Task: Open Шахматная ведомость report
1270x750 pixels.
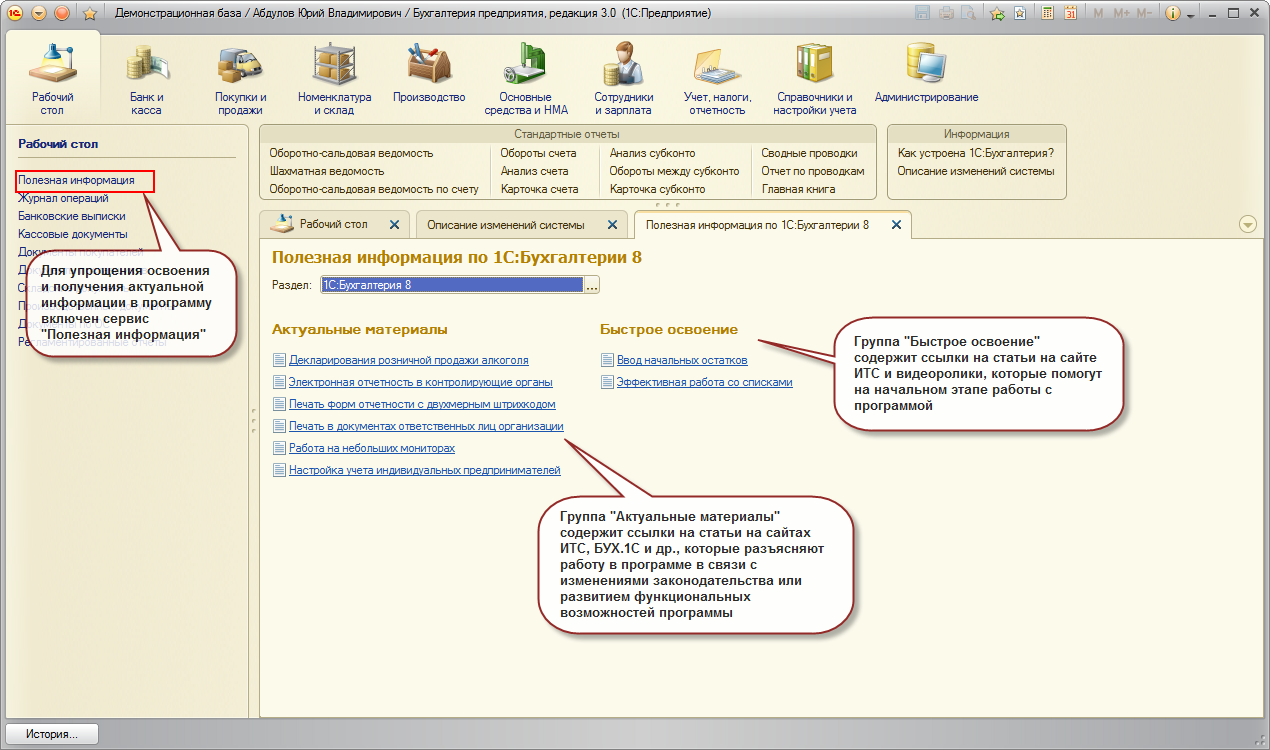Action: (326, 171)
